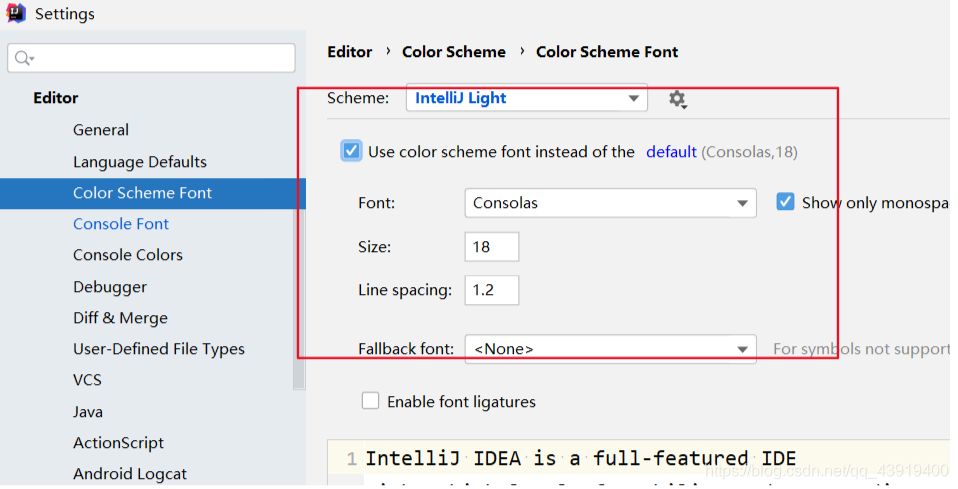
Task: Open the Scheme dropdown showing IntelliJ Light
Action: (x=527, y=98)
